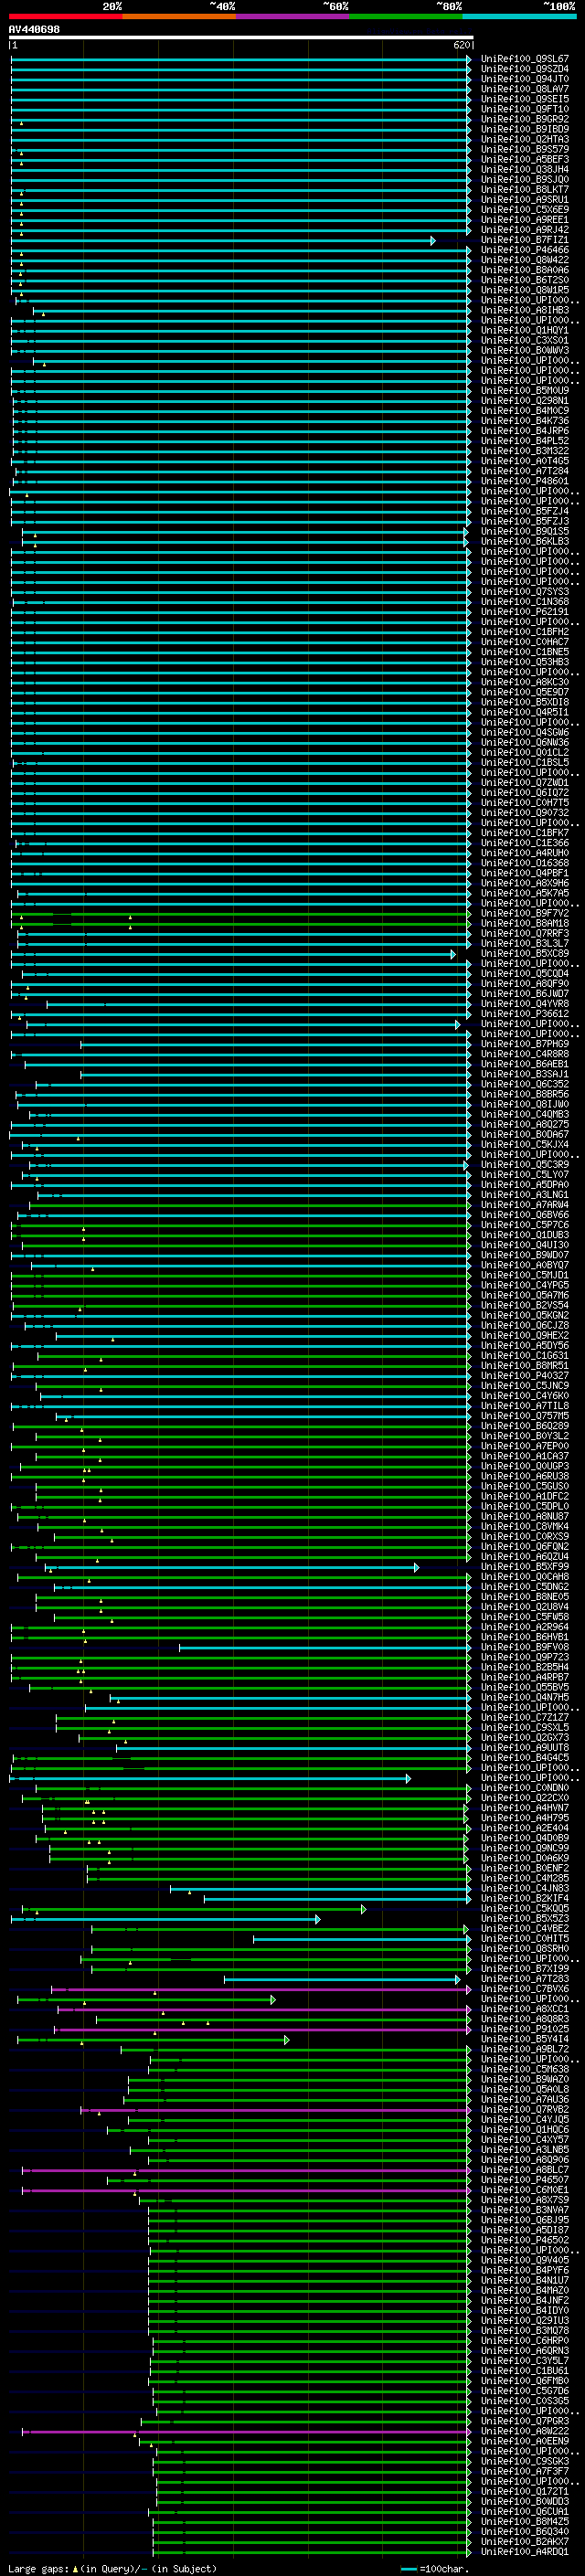The image size is (585, 2576).
Task: Select the UniRef100_Q8W422 label
Action: point(525,260)
